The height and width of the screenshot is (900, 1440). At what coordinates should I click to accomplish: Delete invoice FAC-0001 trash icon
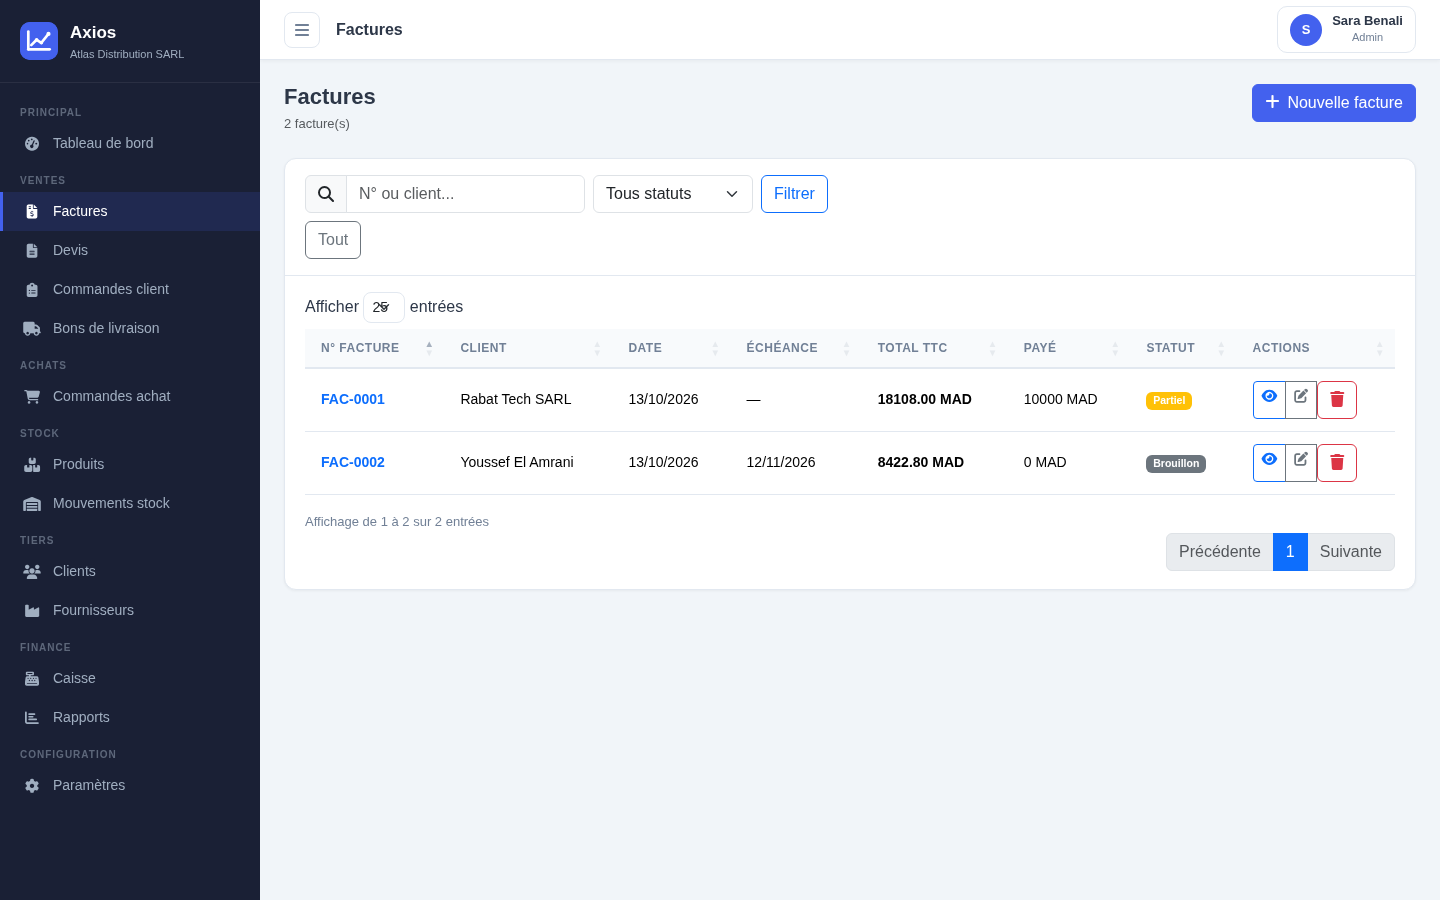(x=1337, y=400)
